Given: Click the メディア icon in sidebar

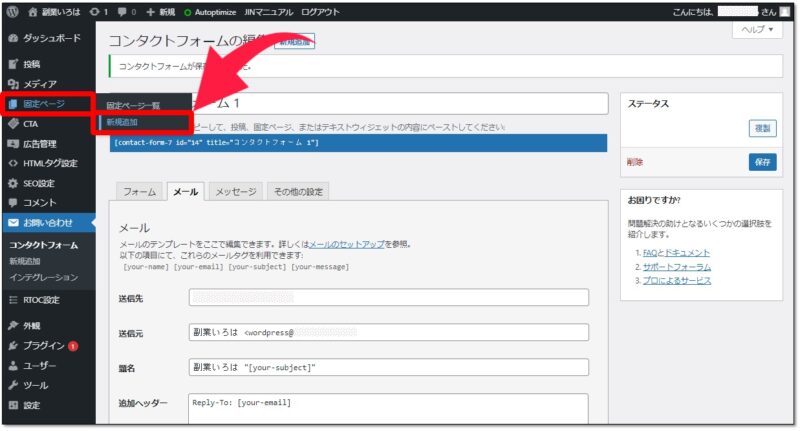Looking at the screenshot, I should click(x=13, y=84).
